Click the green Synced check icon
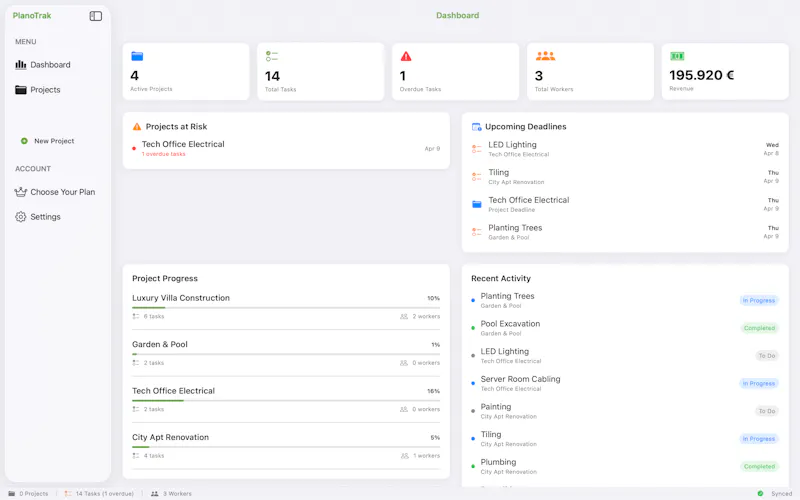The height and width of the screenshot is (500, 800). 760,493
